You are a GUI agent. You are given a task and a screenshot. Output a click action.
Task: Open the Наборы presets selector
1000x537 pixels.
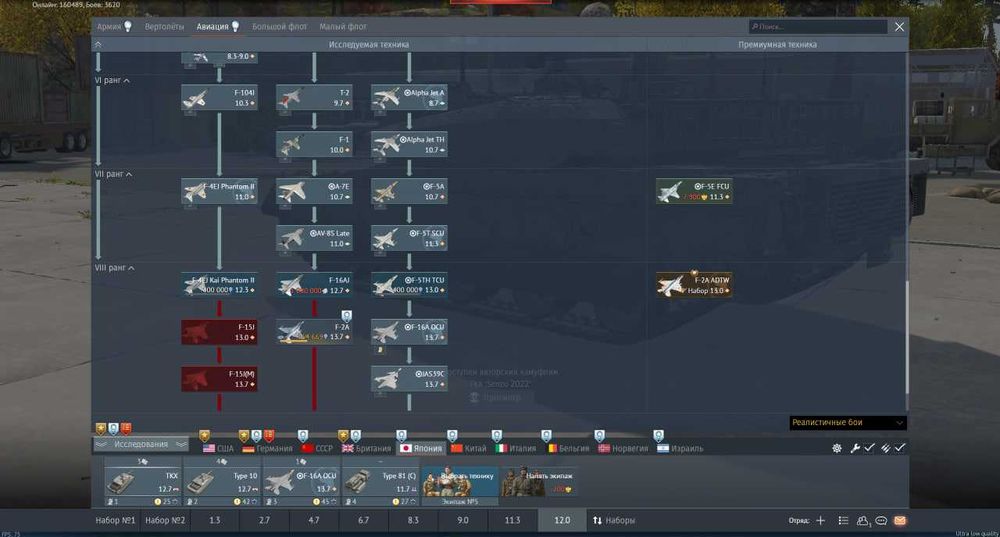click(614, 520)
